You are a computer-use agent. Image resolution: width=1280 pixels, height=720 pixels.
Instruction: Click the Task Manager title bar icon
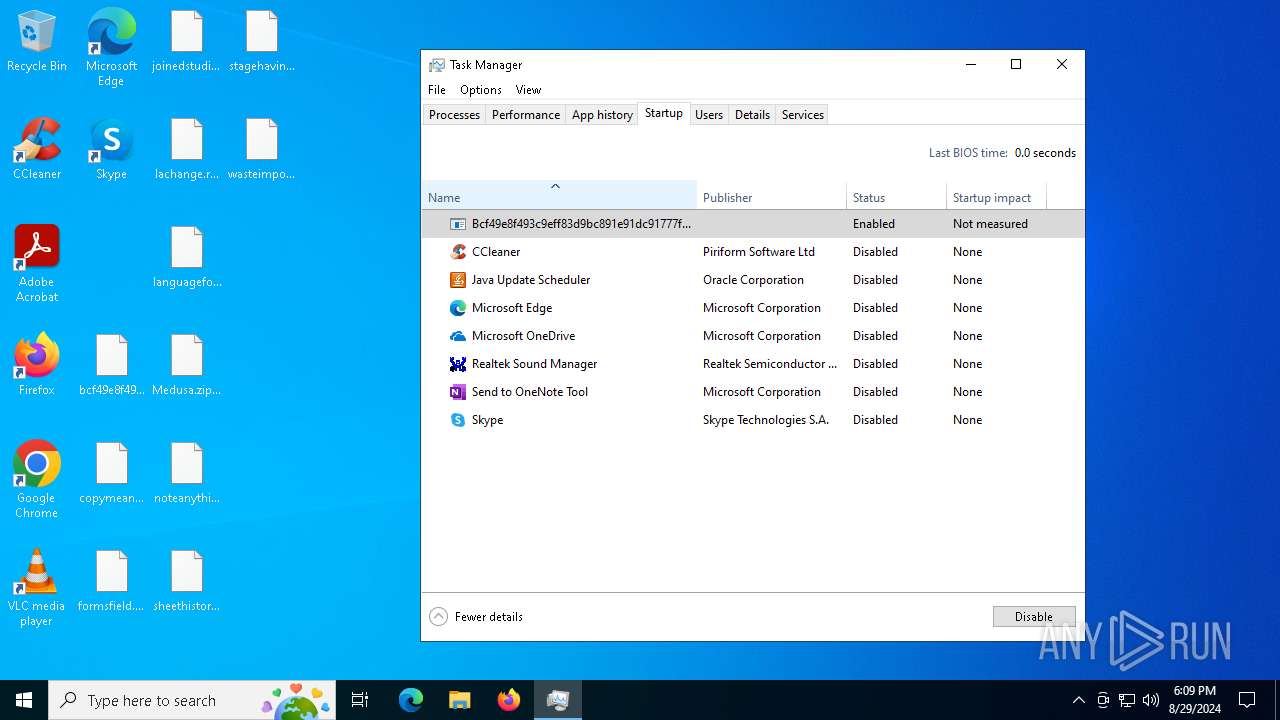click(x=437, y=65)
